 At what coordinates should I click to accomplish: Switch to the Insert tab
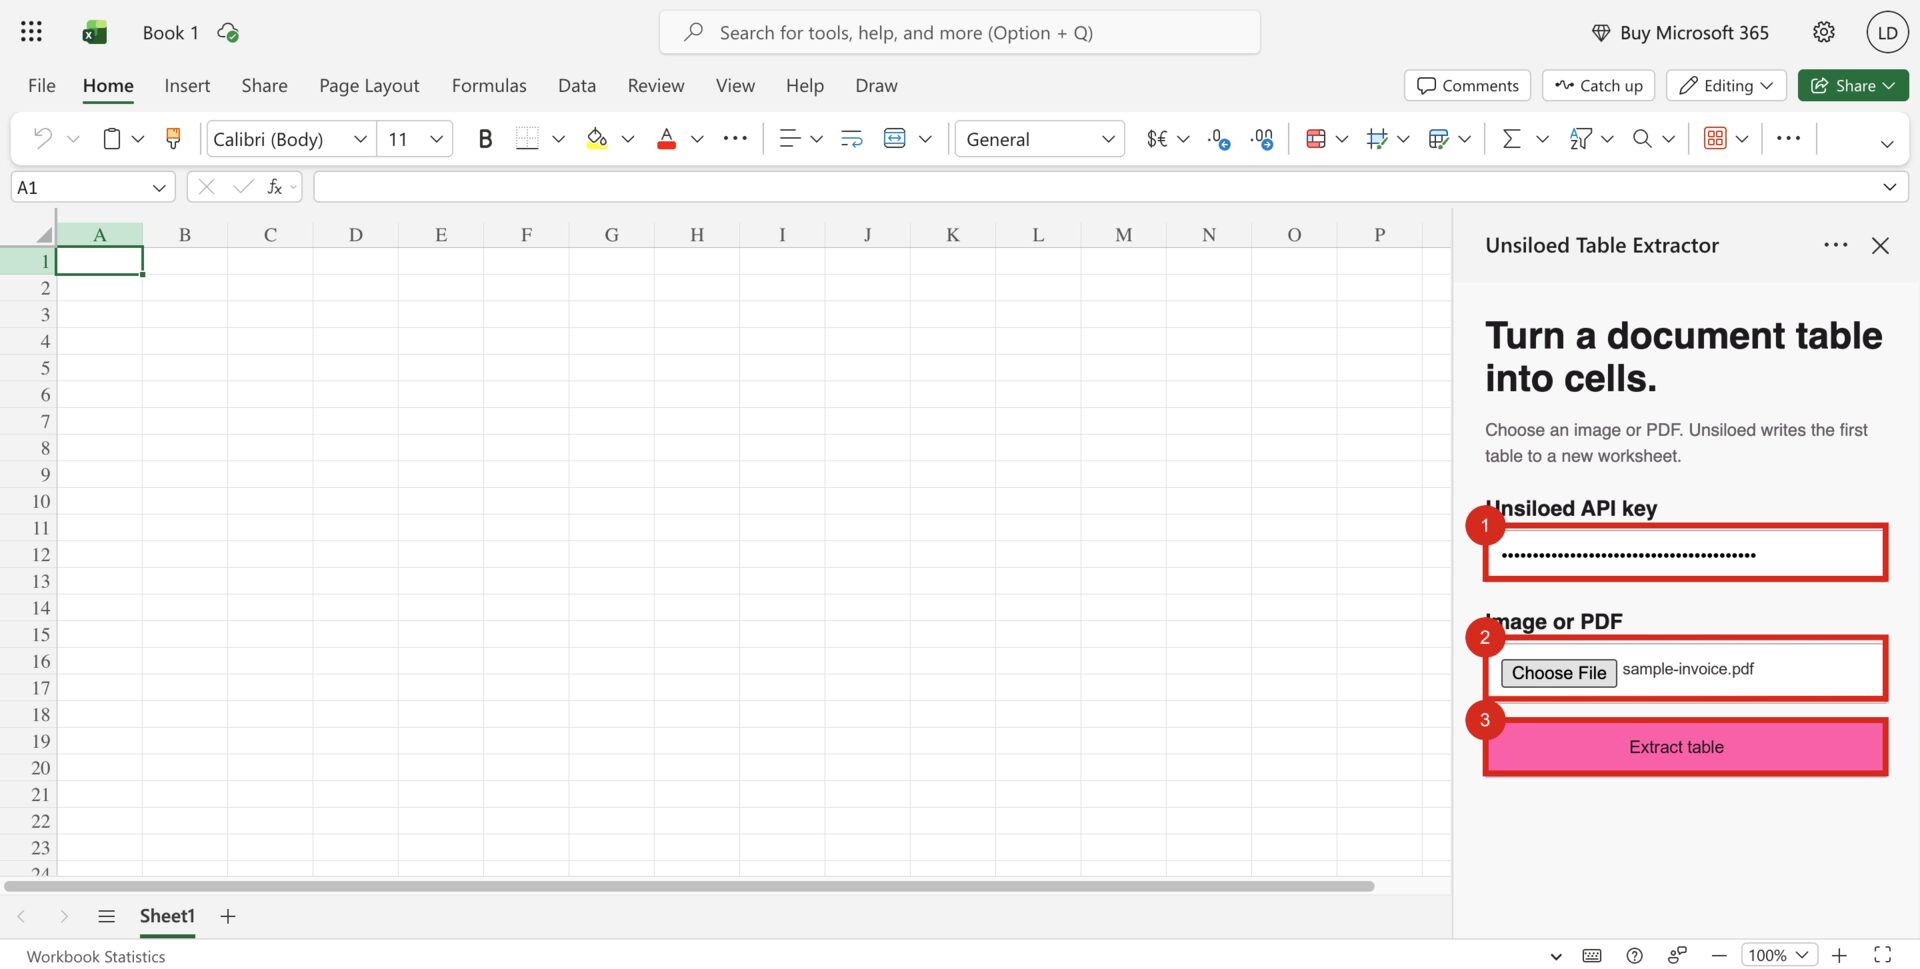187,85
